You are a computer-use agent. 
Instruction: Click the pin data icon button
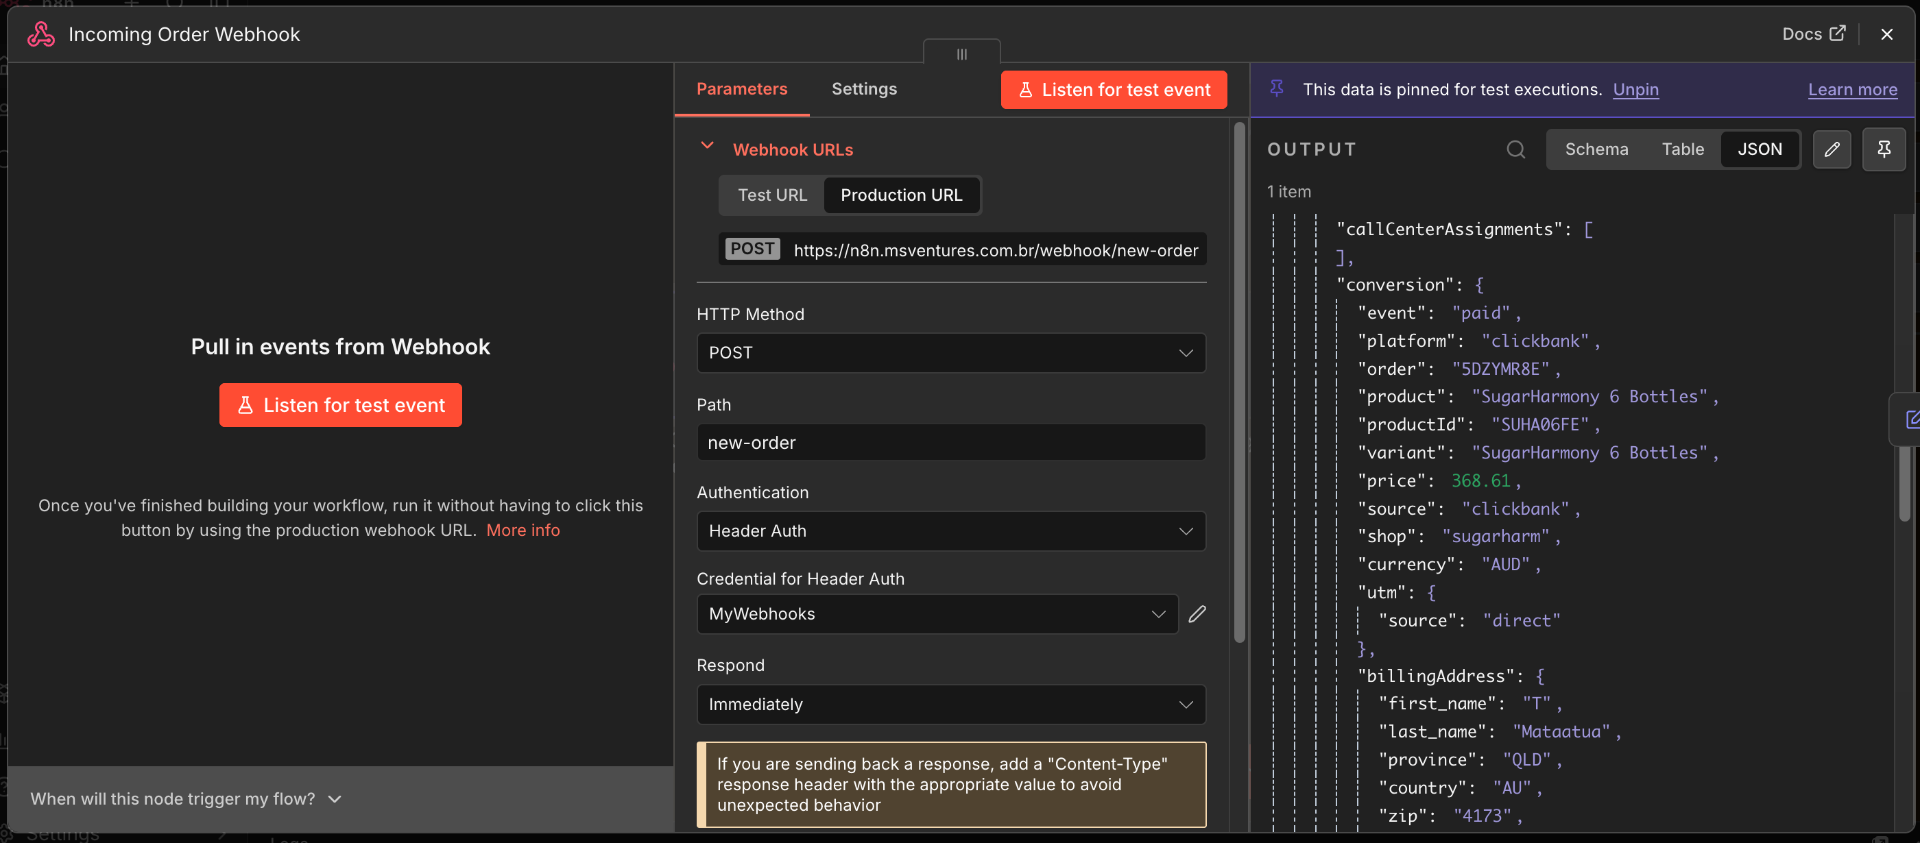point(1884,149)
